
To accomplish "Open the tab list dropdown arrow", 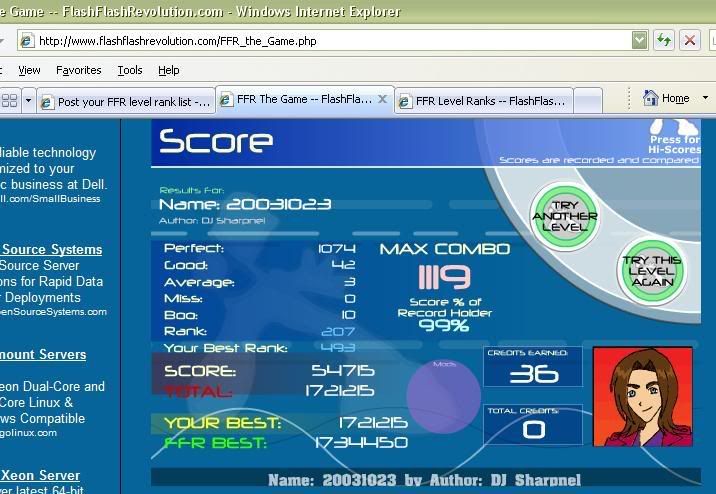I will click(29, 101).
